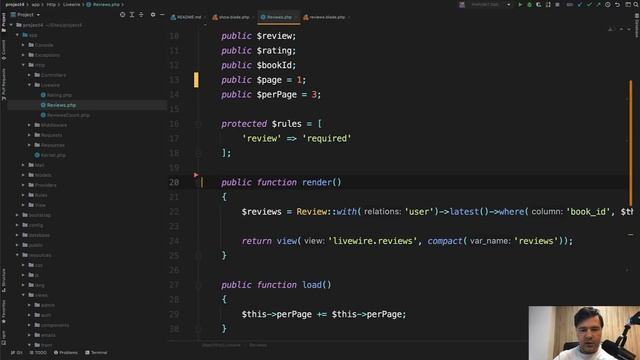Expand all nodes icon in Project panel

132,15
